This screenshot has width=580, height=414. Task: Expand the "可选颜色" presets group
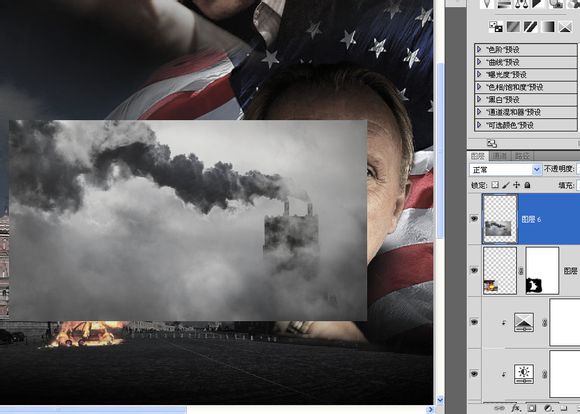coord(479,125)
